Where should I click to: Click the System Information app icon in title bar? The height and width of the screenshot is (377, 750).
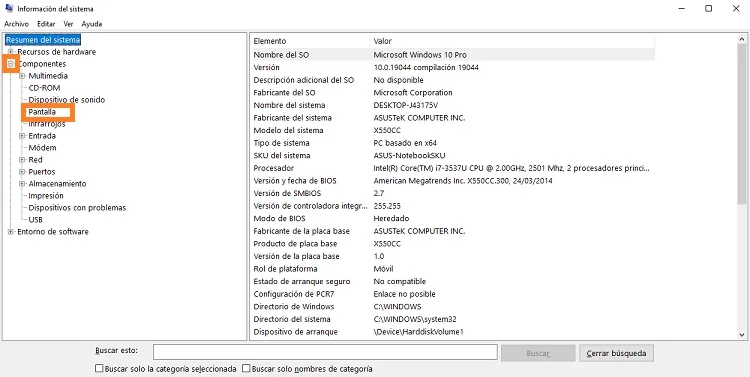(x=9, y=8)
